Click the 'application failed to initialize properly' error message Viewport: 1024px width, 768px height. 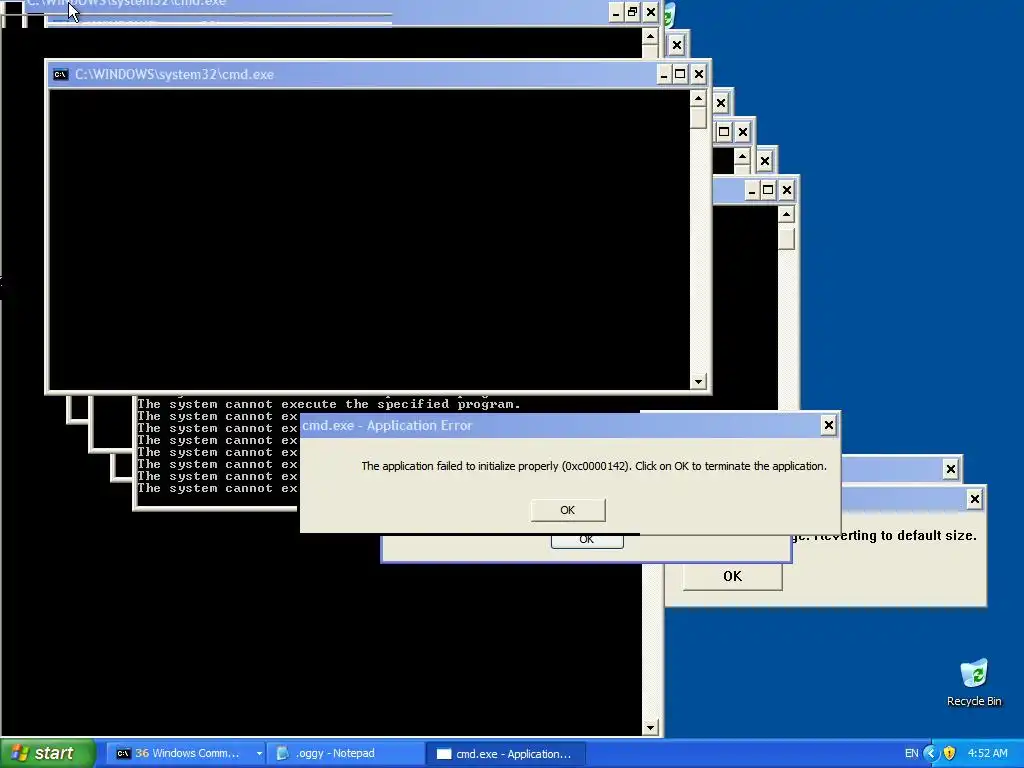594,466
